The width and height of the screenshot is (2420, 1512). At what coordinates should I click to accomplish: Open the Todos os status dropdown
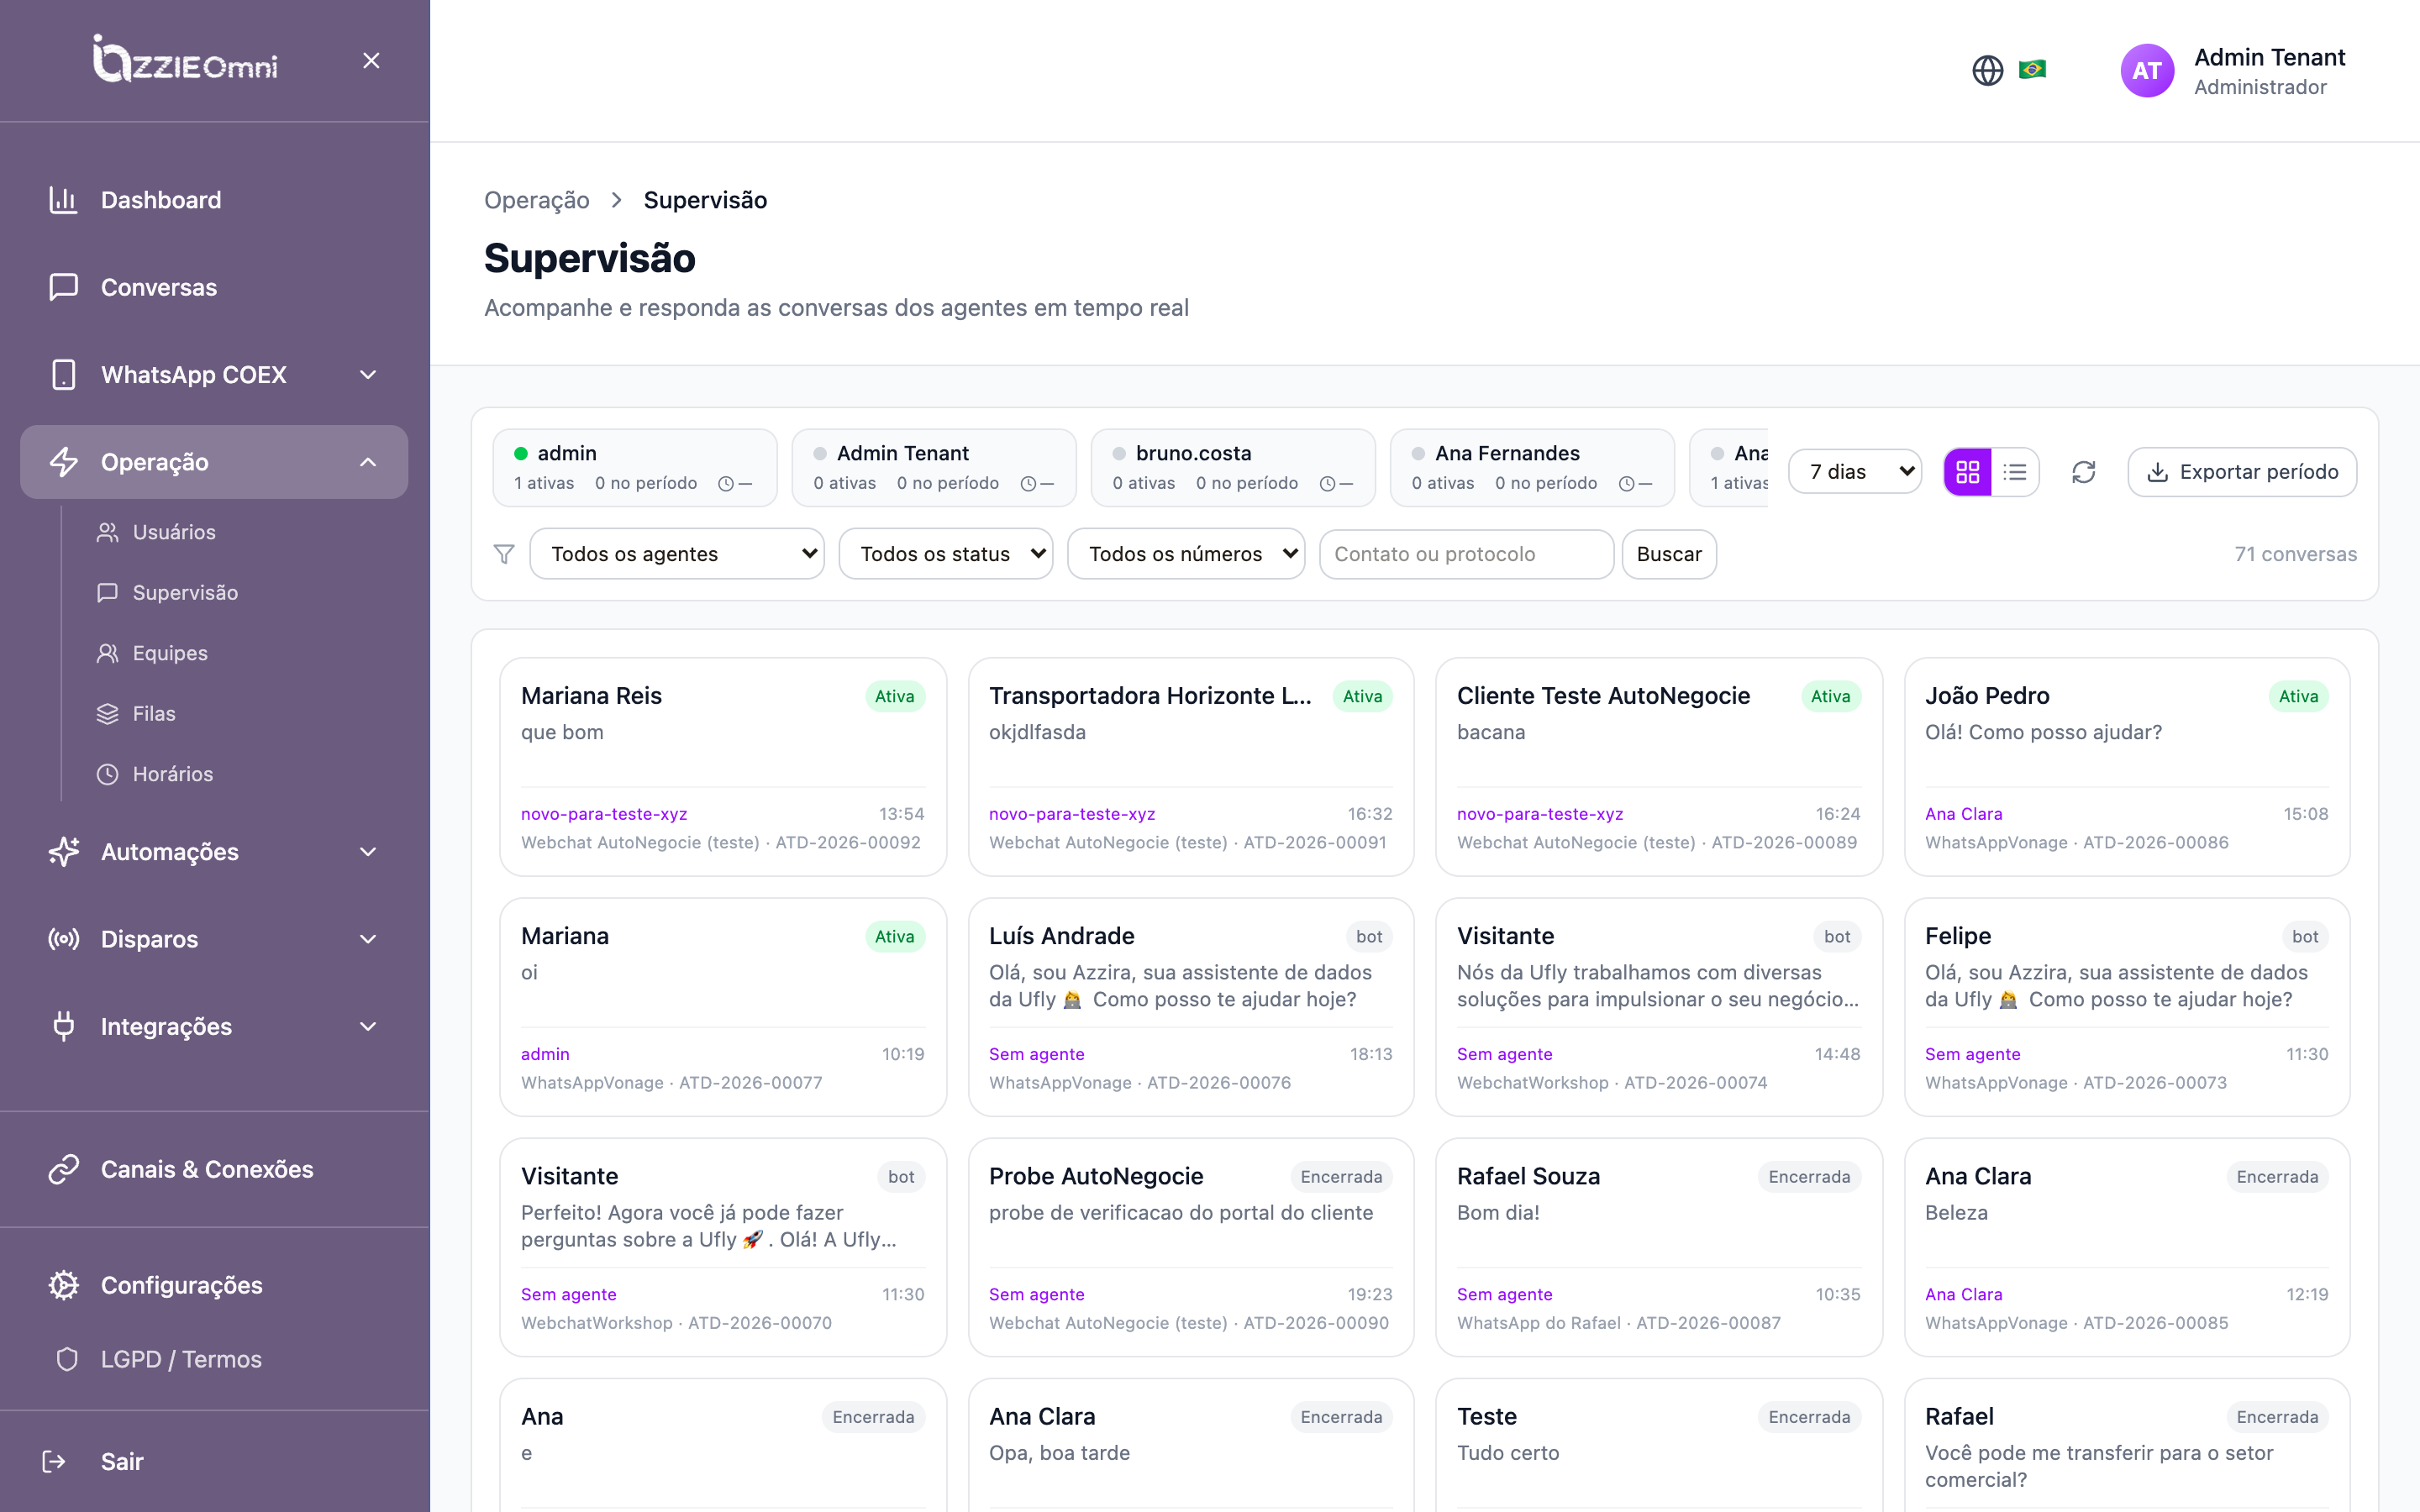coord(945,554)
